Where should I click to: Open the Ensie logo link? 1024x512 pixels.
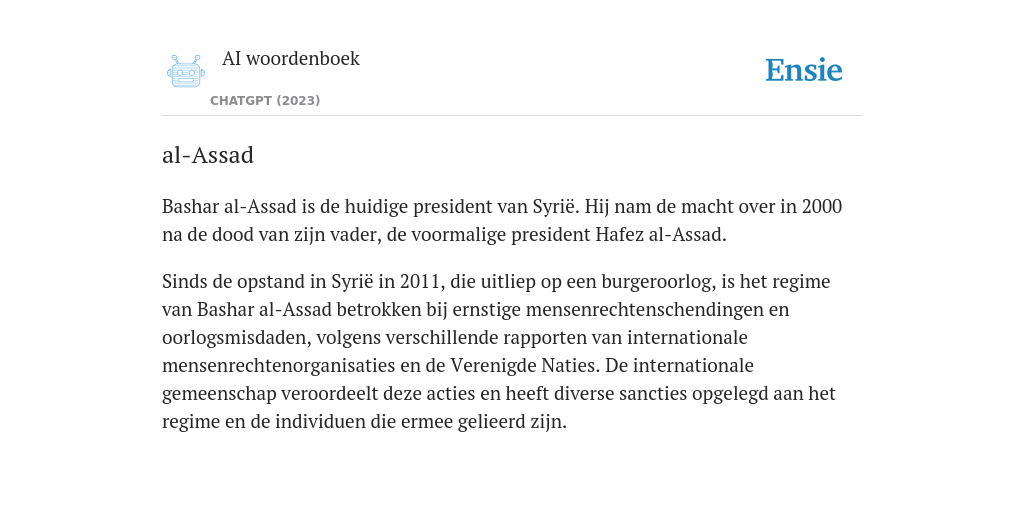click(x=804, y=71)
